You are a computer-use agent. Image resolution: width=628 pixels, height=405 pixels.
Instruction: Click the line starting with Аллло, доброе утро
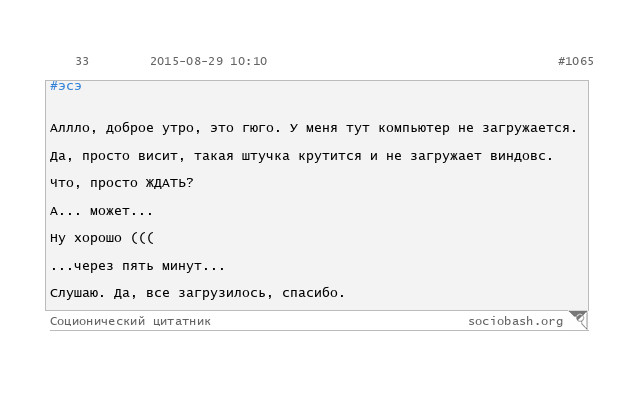coord(313,128)
